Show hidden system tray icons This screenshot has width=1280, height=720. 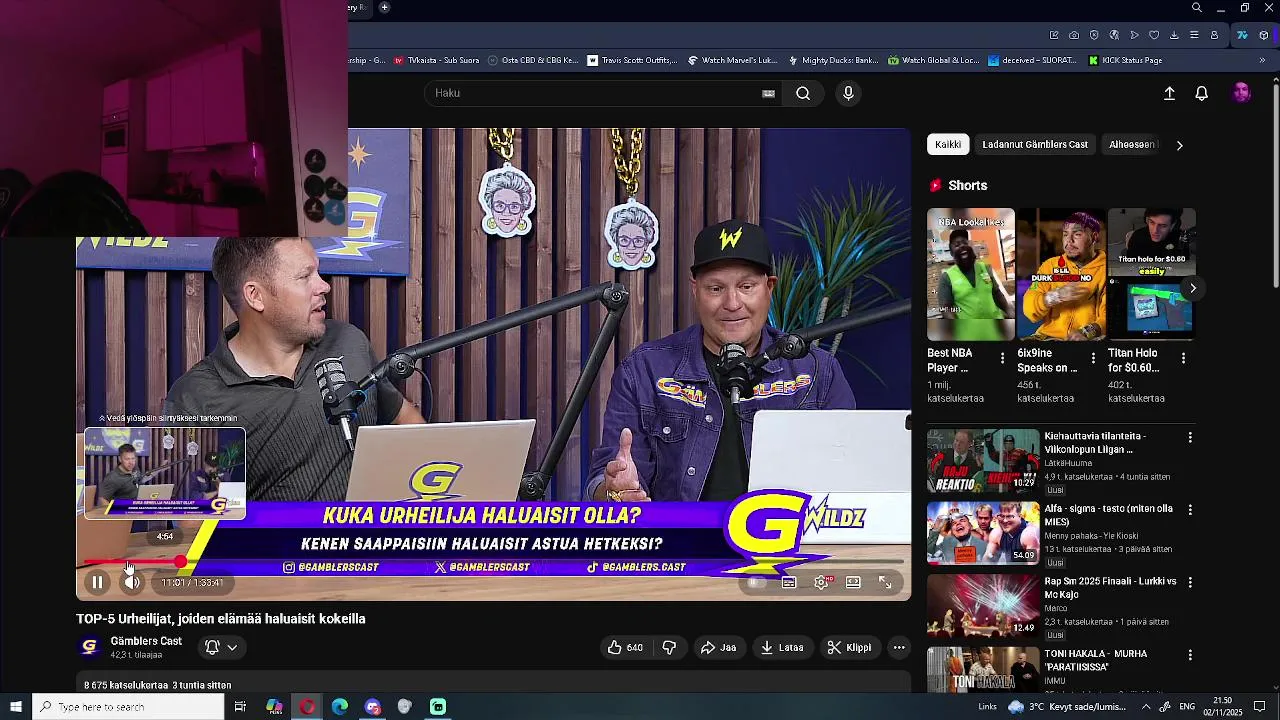1146,707
